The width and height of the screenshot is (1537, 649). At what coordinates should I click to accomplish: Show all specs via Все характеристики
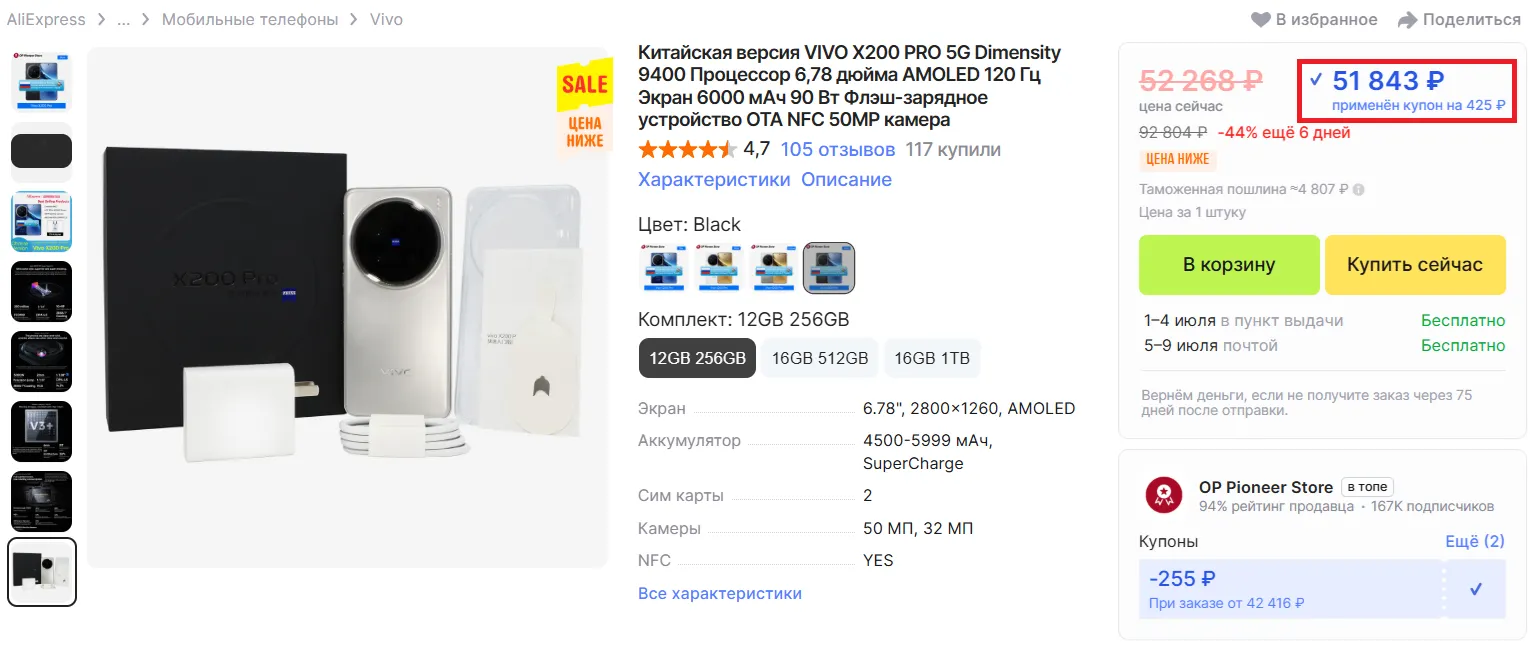(720, 593)
